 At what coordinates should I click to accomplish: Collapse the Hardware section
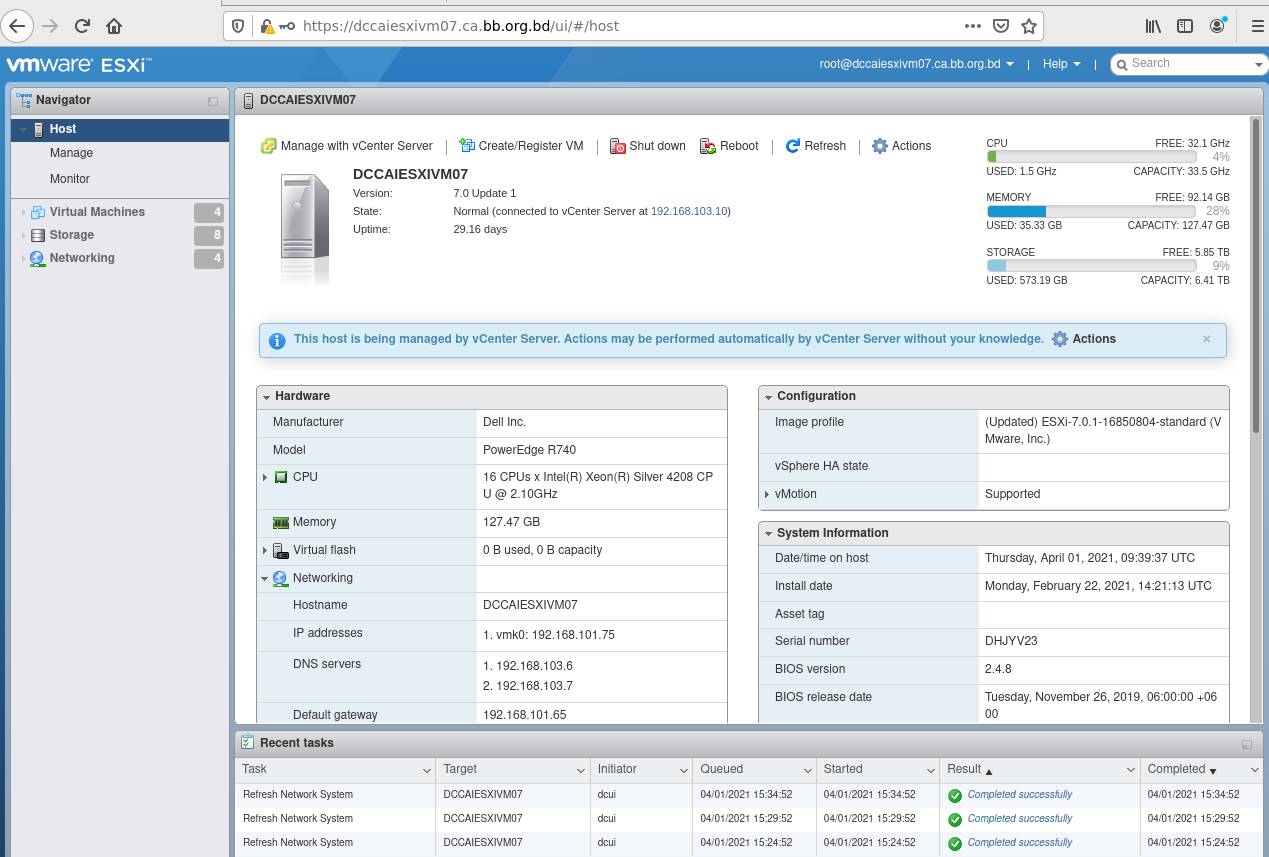pos(267,397)
